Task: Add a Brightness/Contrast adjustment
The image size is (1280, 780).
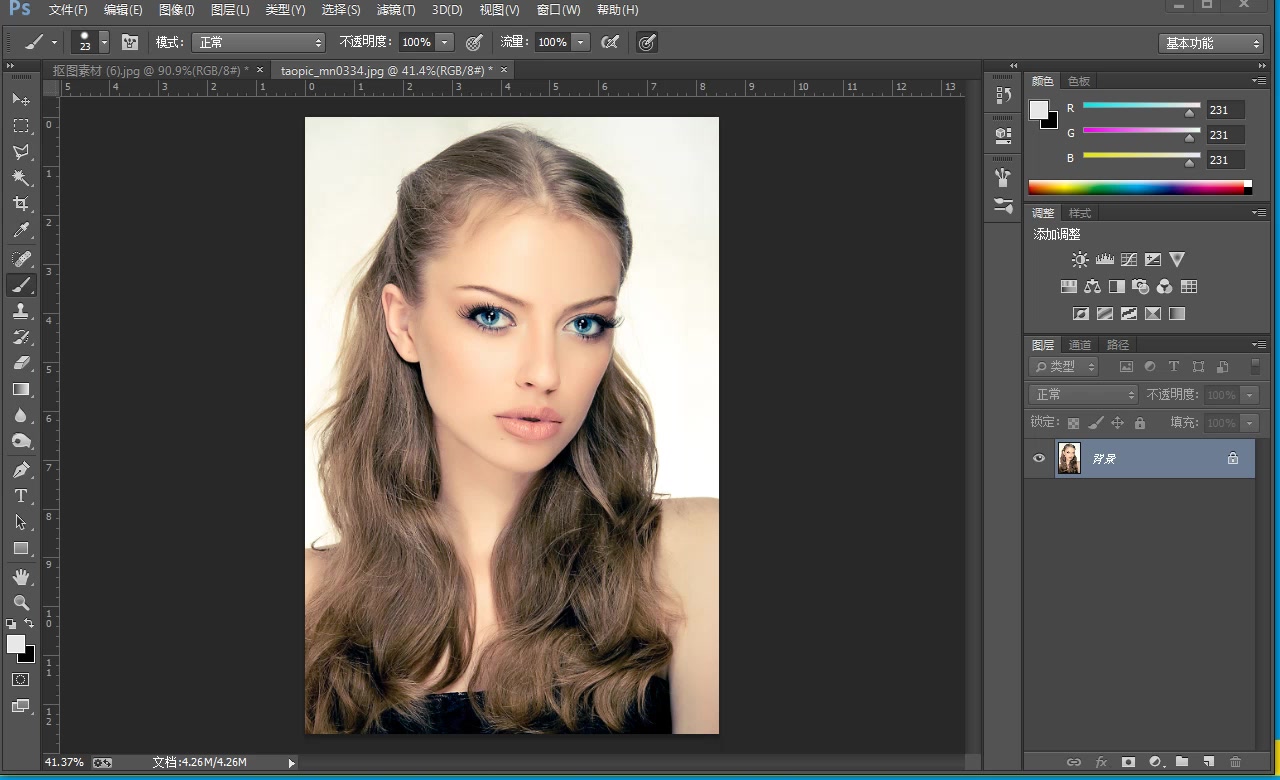Action: click(x=1080, y=260)
